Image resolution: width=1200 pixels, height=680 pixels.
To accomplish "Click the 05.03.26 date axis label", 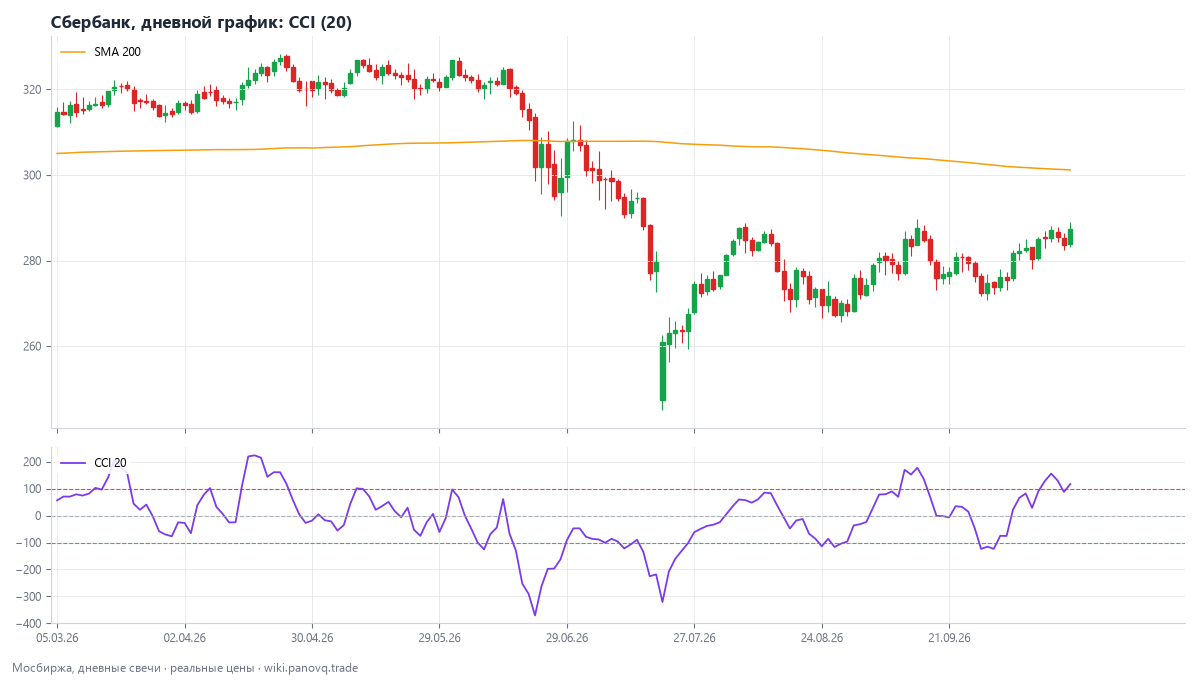I will pos(57,637).
